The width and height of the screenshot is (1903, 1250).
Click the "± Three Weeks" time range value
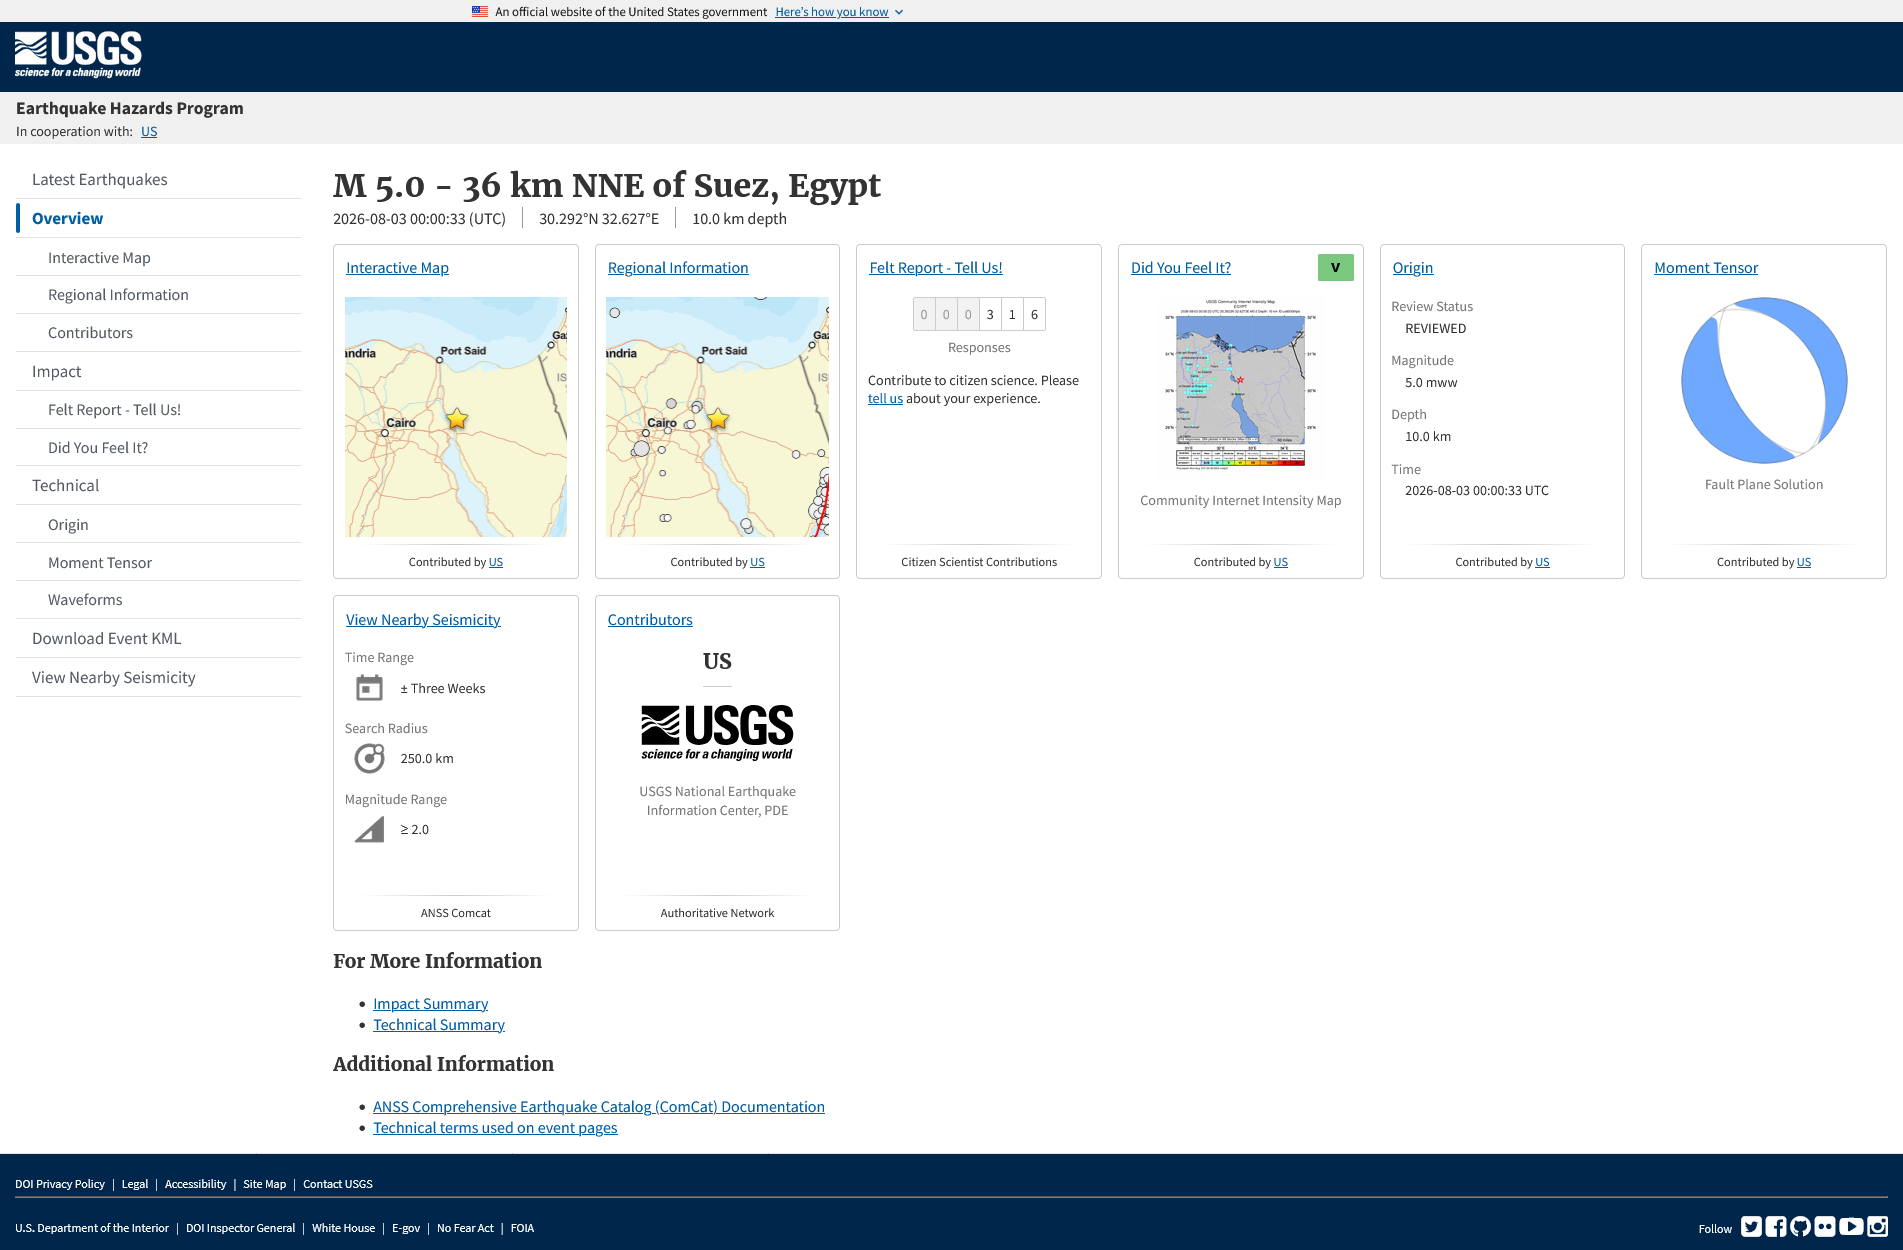(x=443, y=689)
